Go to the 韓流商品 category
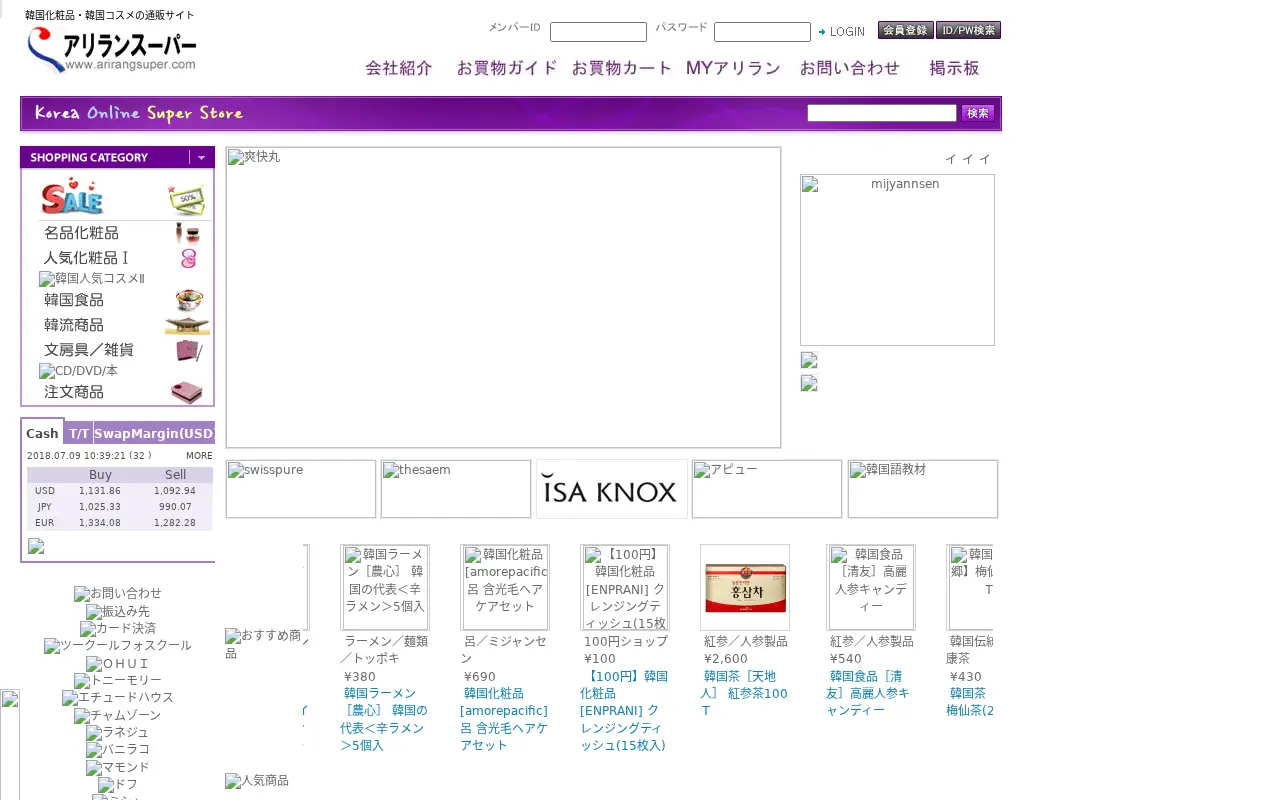The width and height of the screenshot is (1280, 800). (124, 325)
